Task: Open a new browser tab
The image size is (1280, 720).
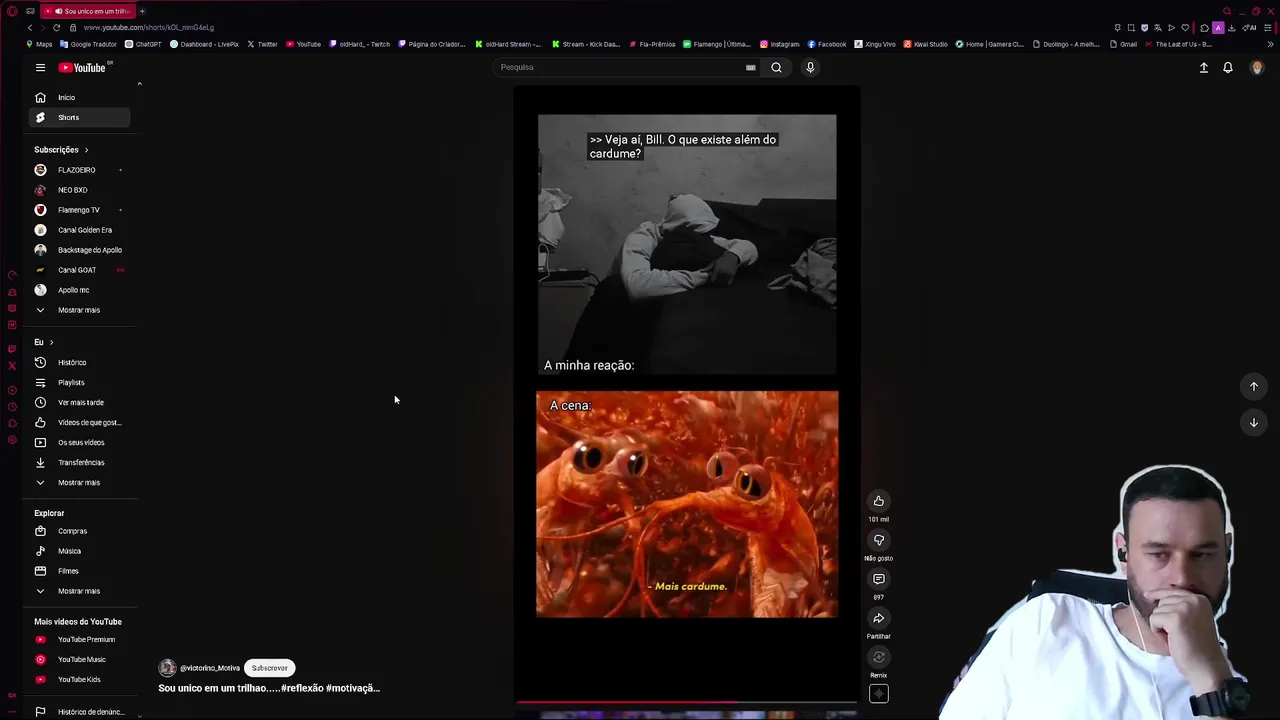Action: pyautogui.click(x=142, y=11)
